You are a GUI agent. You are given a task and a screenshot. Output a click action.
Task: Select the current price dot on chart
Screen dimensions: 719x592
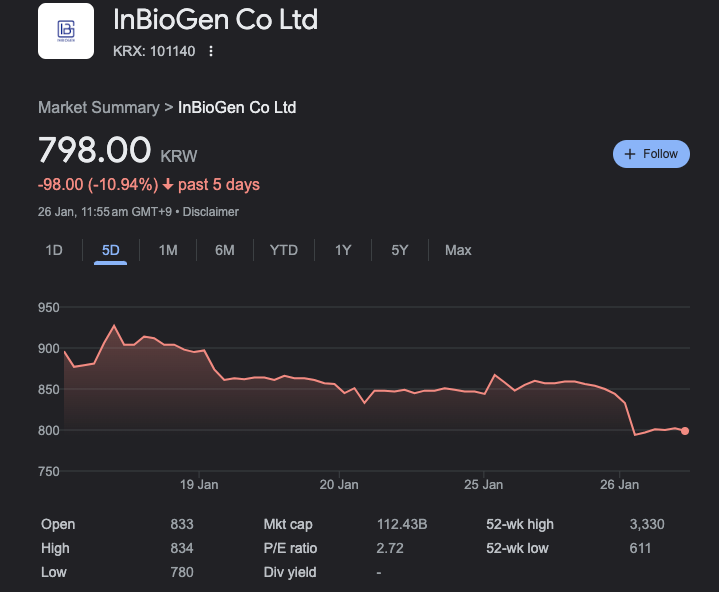point(685,431)
